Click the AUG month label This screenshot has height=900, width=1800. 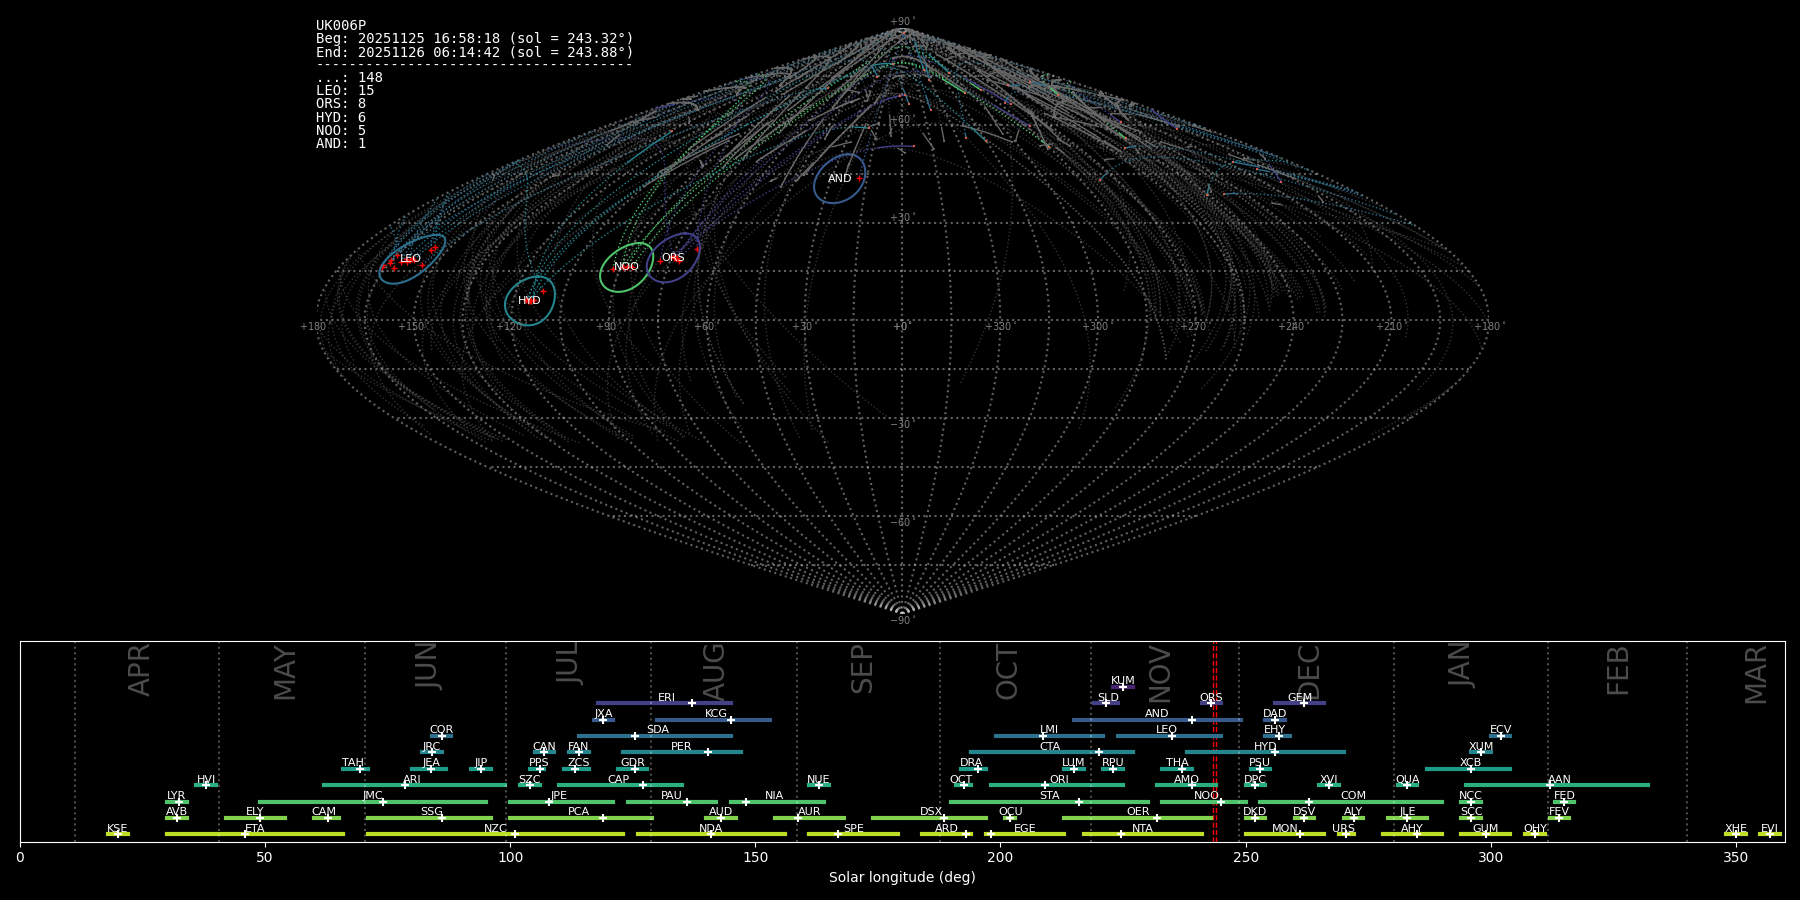pos(714,672)
